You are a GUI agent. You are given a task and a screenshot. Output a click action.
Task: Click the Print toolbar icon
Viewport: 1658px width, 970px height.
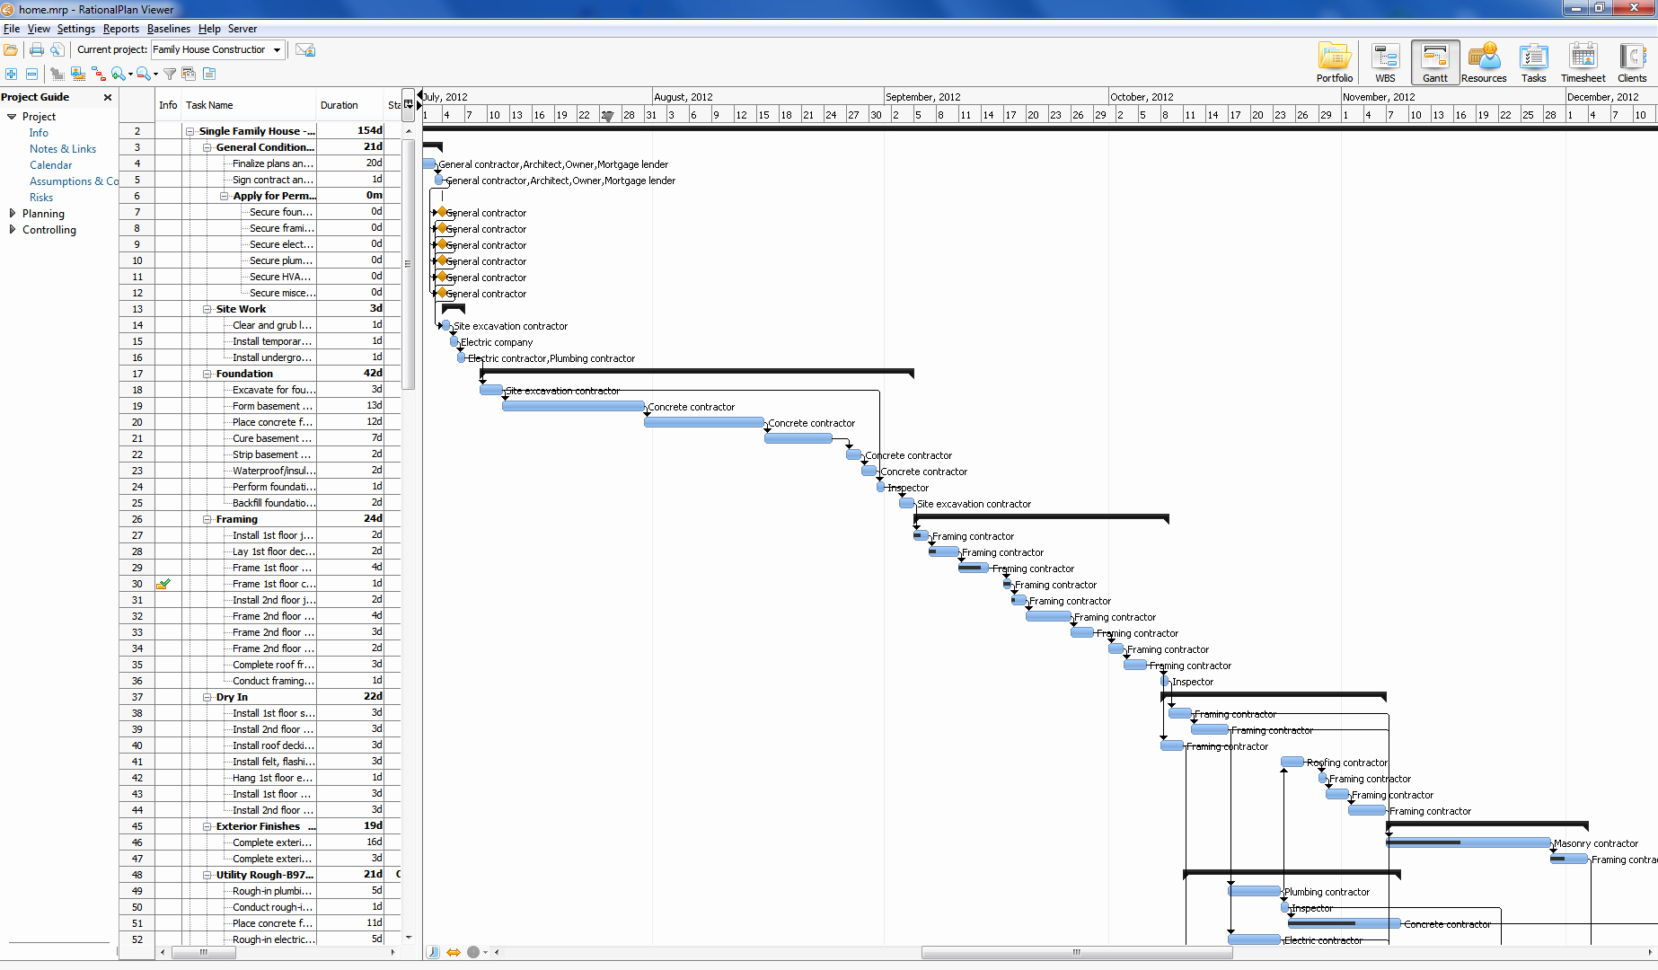point(36,49)
